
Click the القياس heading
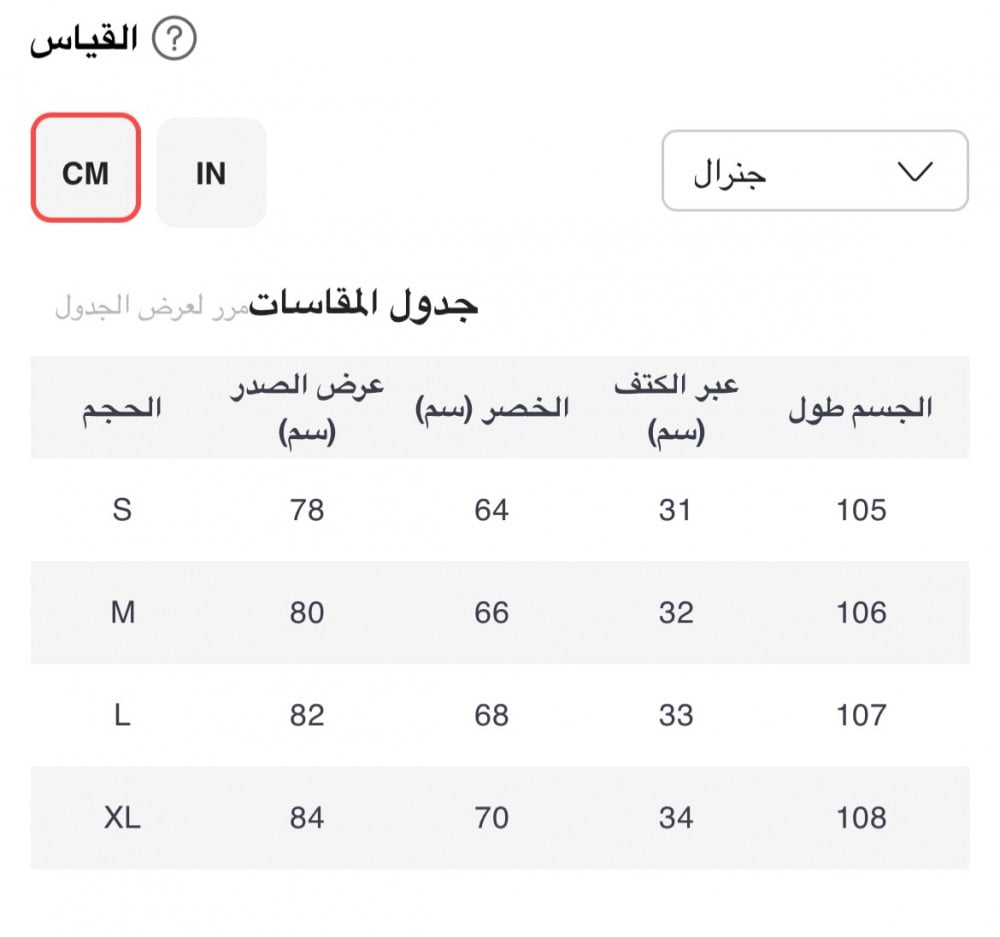point(84,41)
